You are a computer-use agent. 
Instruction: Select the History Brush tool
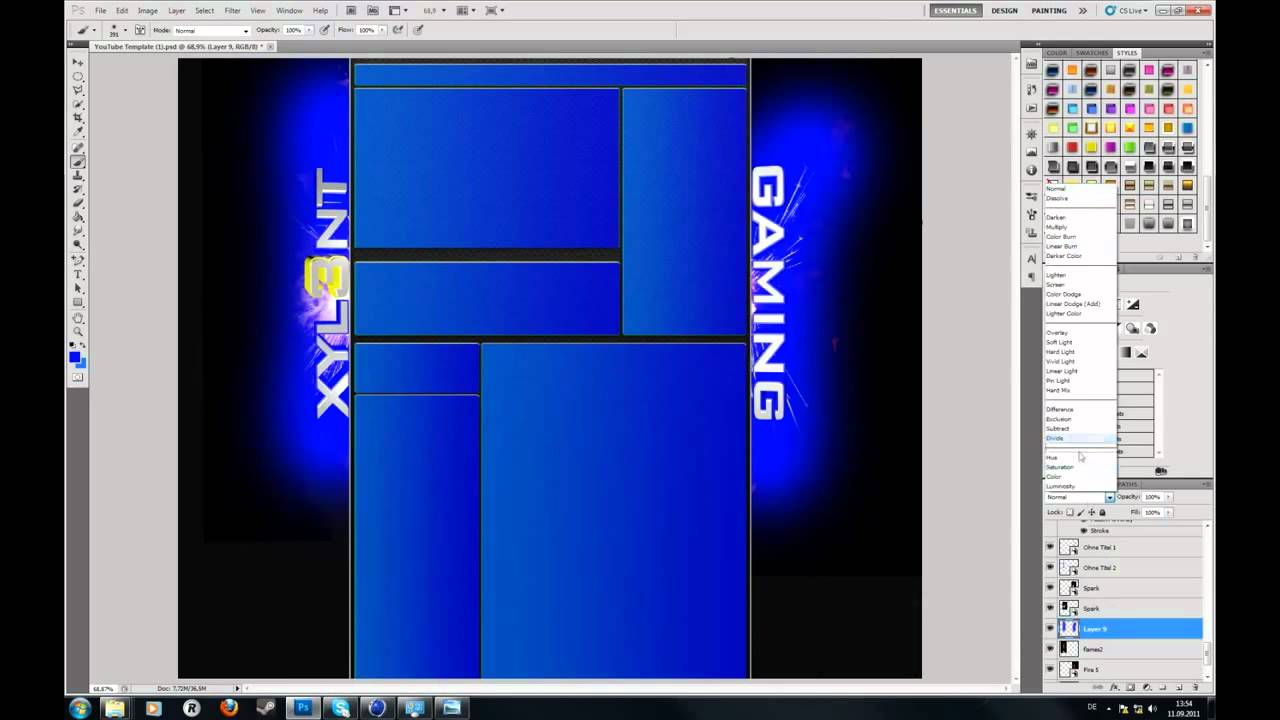[x=78, y=189]
